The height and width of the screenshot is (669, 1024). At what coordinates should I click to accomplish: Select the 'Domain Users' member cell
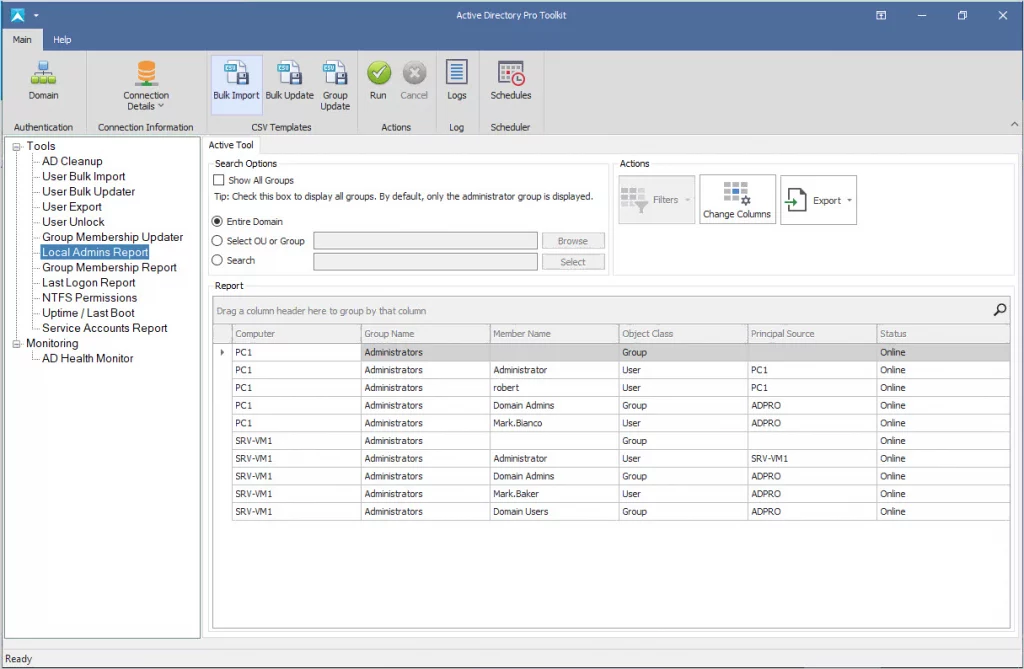pos(554,512)
